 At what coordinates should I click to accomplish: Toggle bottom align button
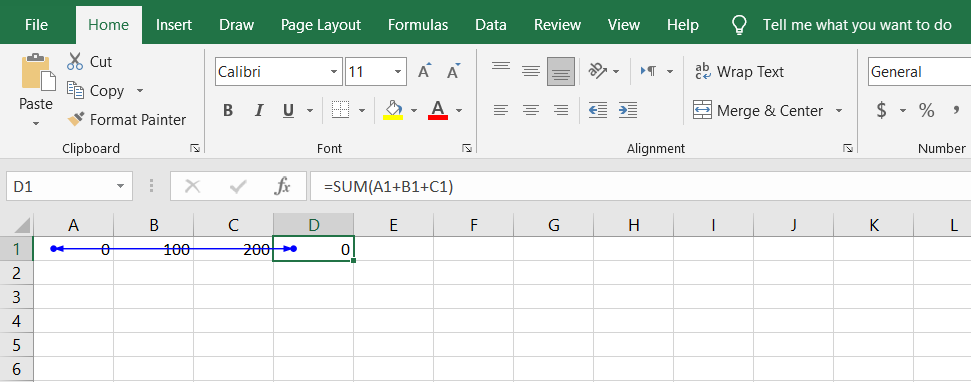[x=560, y=71]
